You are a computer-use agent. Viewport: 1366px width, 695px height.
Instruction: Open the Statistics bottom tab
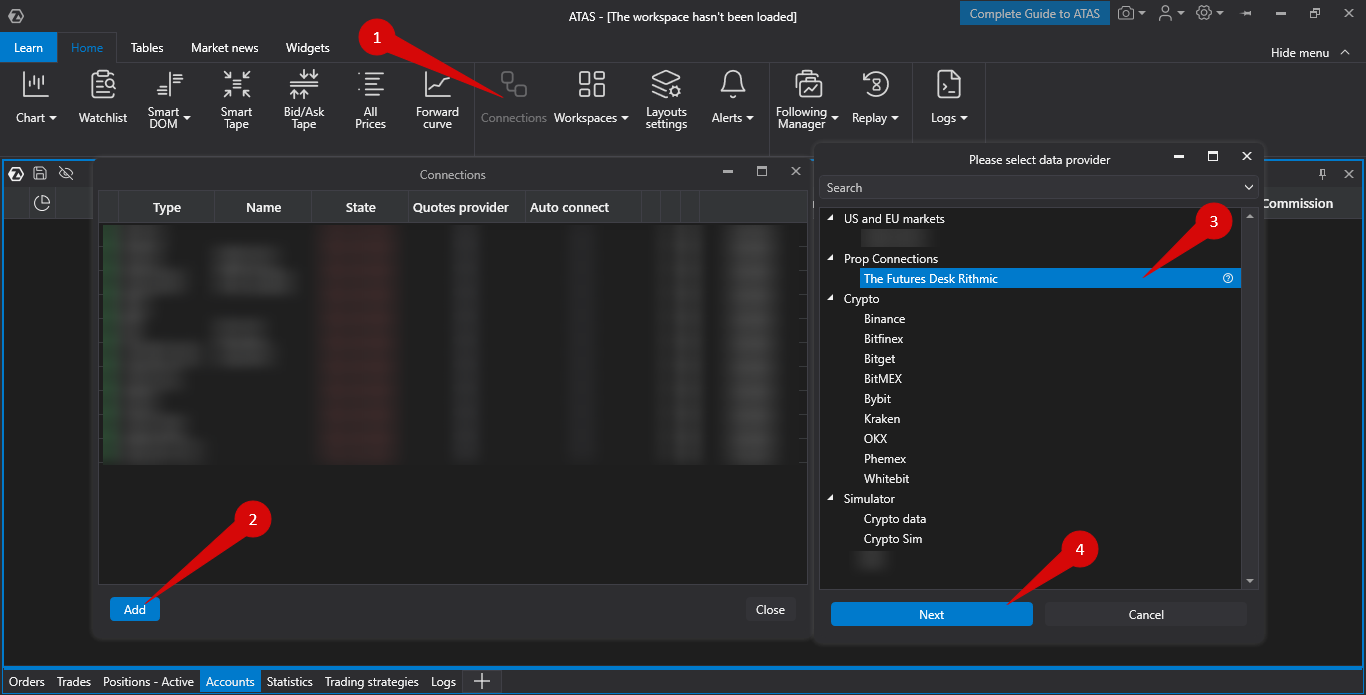290,682
